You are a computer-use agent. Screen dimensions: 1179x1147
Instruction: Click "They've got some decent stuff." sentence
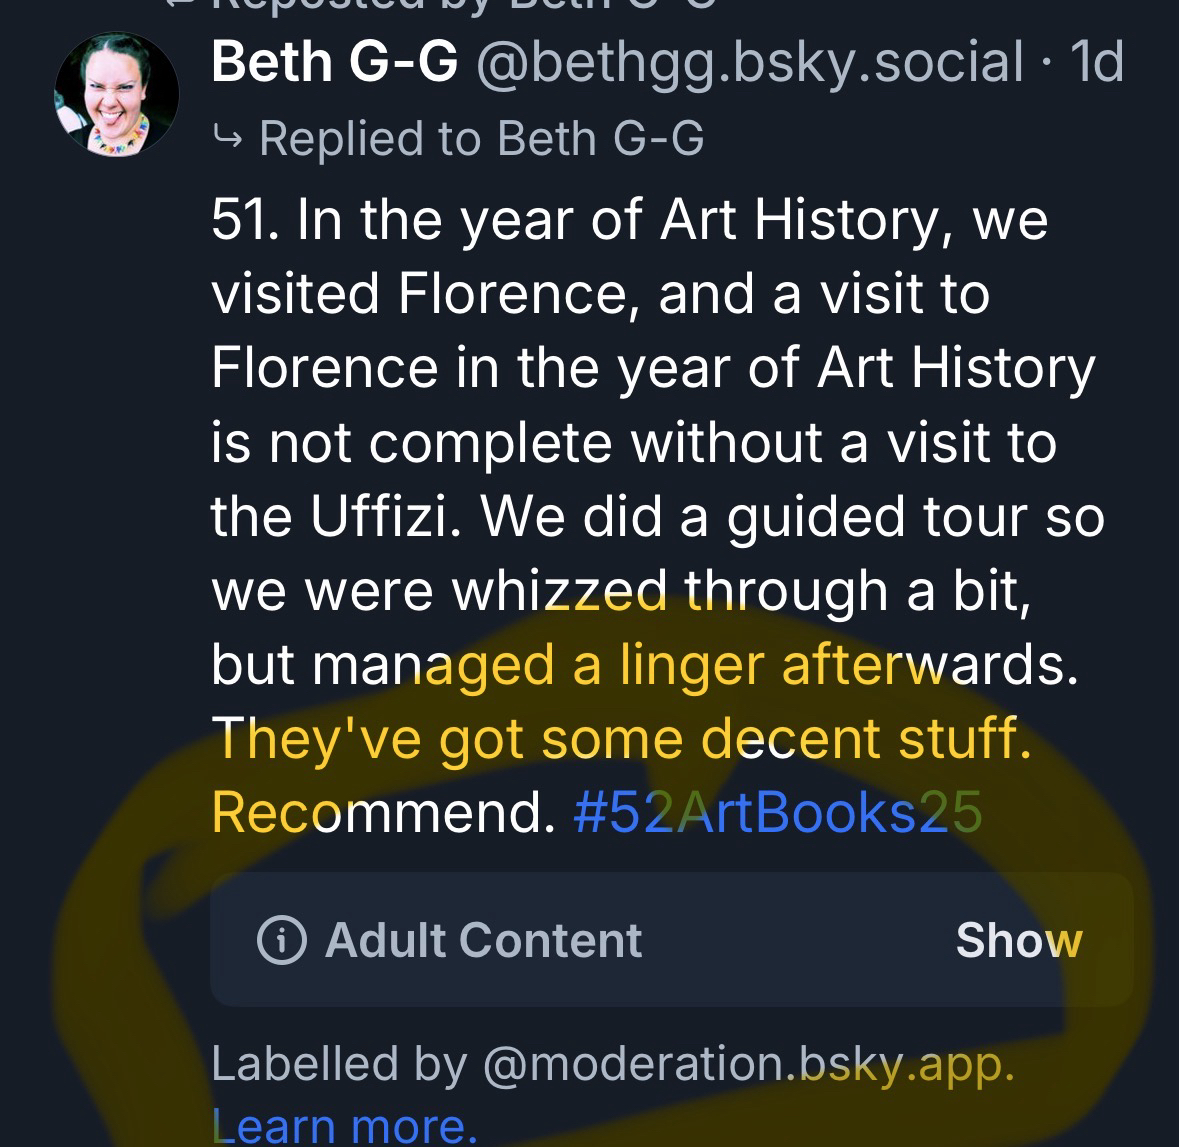tap(620, 738)
